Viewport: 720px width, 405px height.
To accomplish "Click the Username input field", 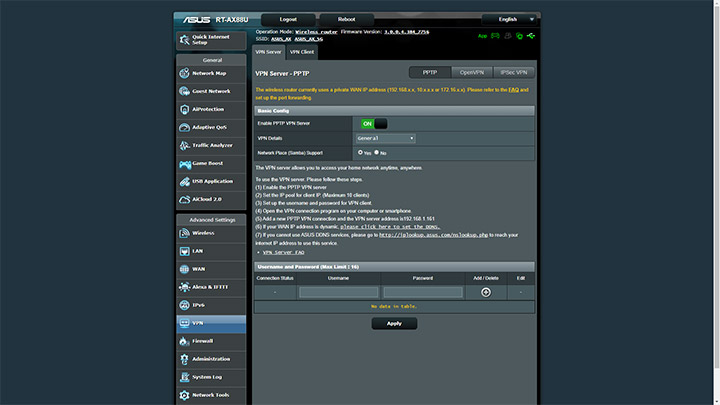I will 338,292.
